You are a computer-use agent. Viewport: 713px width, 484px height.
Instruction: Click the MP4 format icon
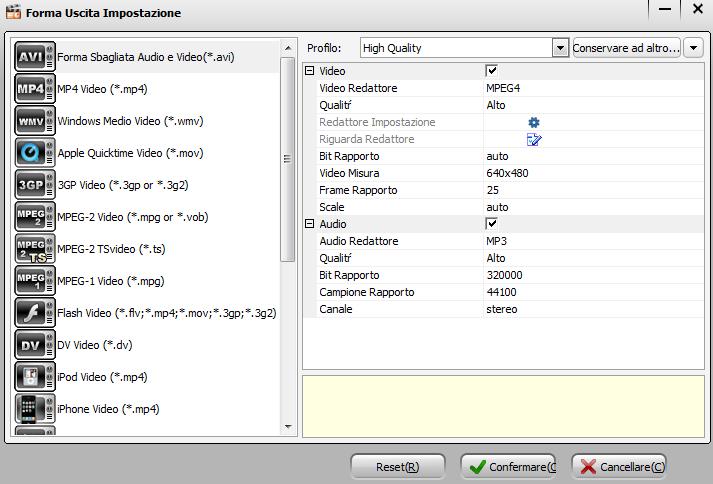tap(35, 89)
